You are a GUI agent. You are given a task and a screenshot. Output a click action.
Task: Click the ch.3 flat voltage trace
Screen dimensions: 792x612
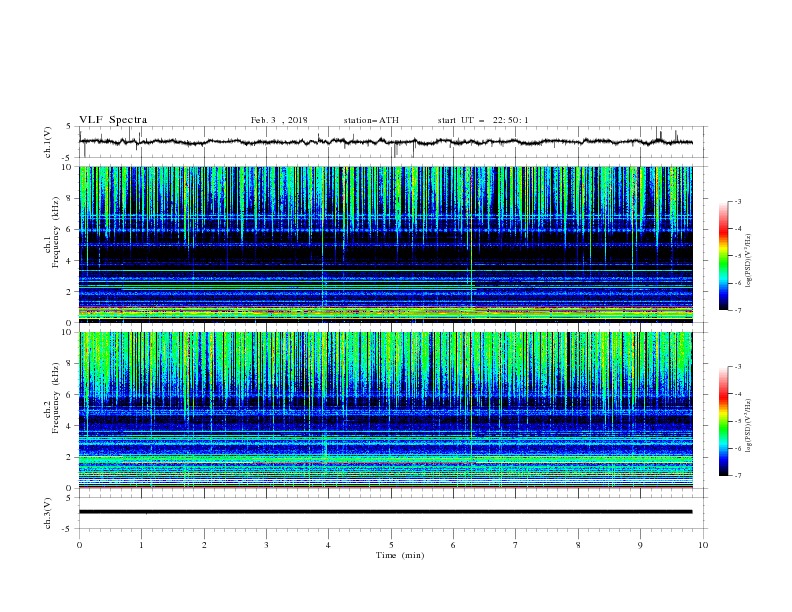tap(385, 512)
